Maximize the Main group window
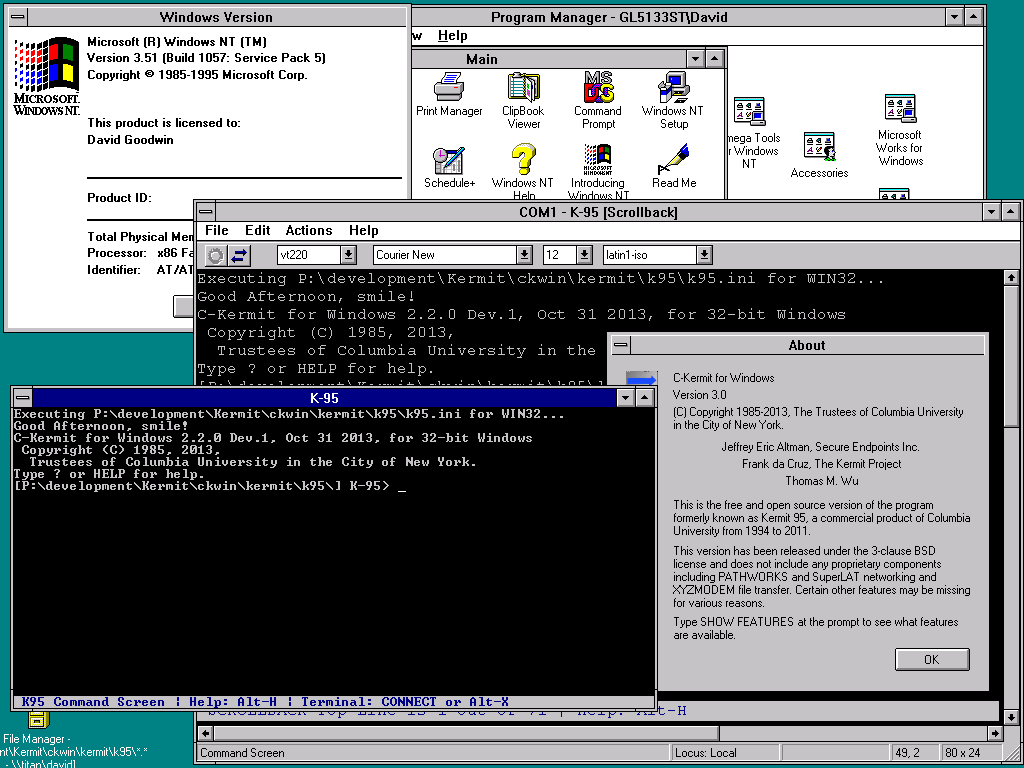 pyautogui.click(x=714, y=59)
